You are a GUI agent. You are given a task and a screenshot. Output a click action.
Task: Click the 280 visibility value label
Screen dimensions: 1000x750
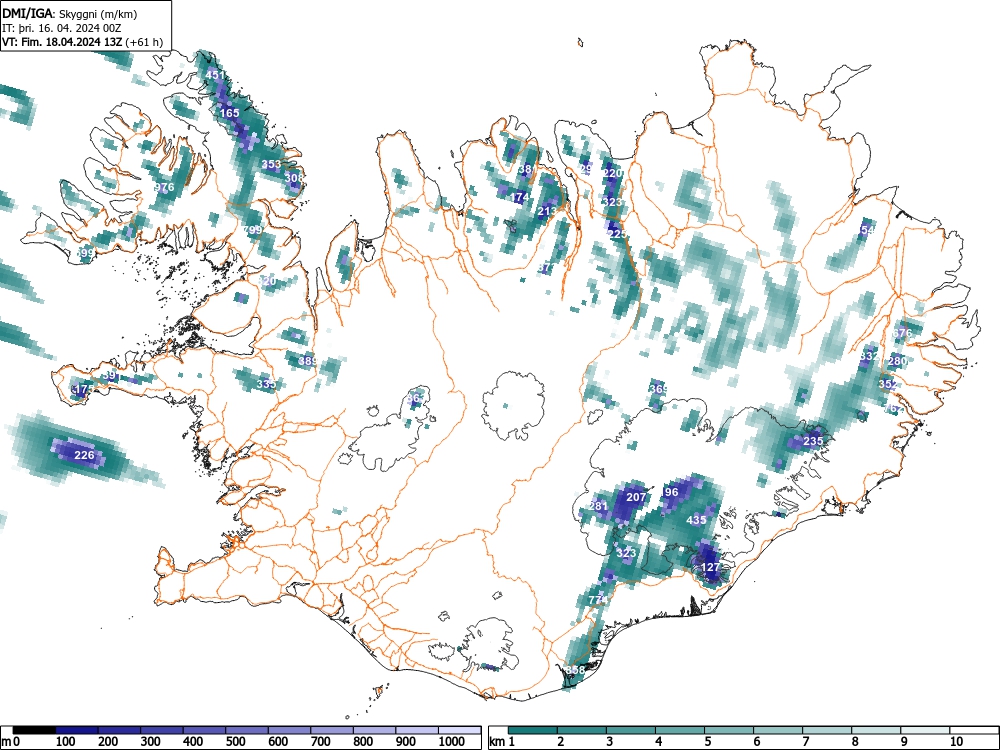pyautogui.click(x=897, y=361)
